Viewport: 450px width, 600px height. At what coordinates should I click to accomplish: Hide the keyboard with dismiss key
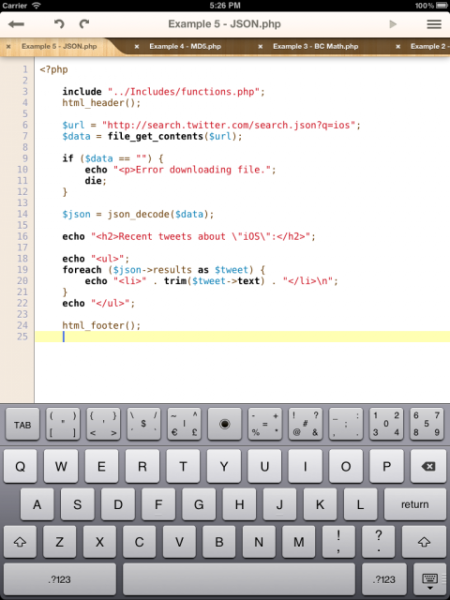pos(429,580)
